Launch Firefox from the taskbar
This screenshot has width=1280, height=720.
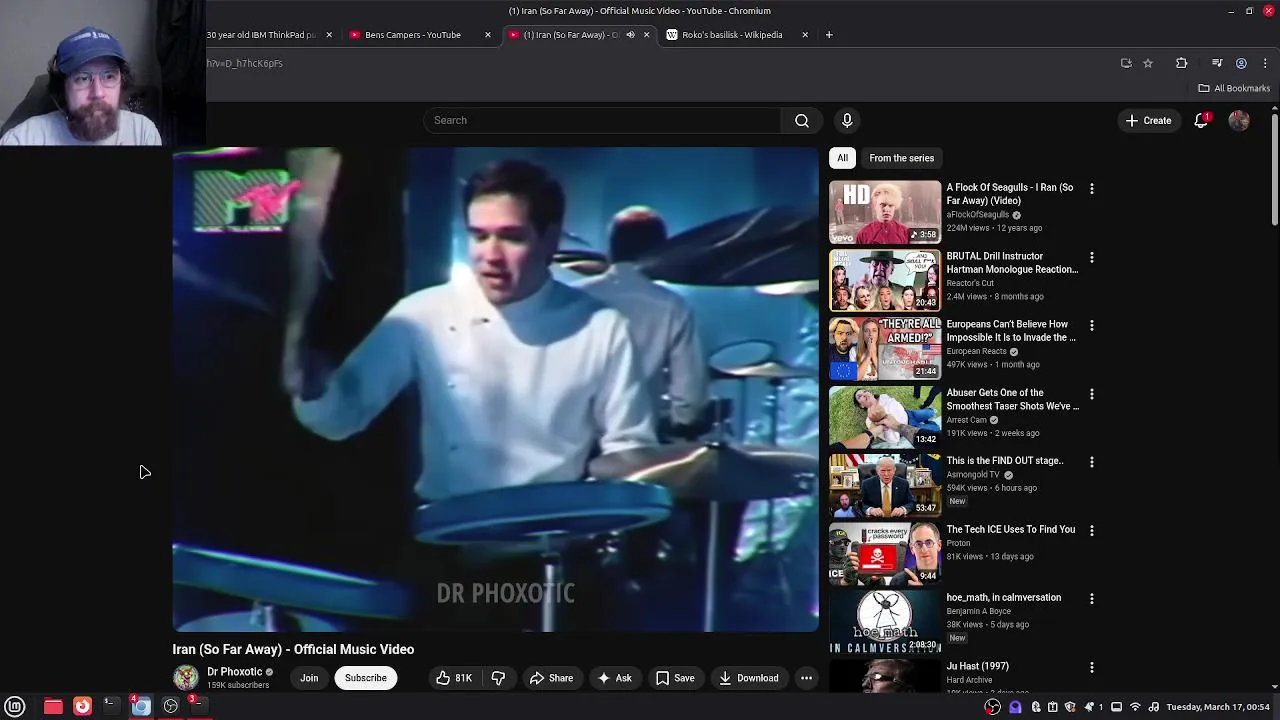click(x=82, y=706)
